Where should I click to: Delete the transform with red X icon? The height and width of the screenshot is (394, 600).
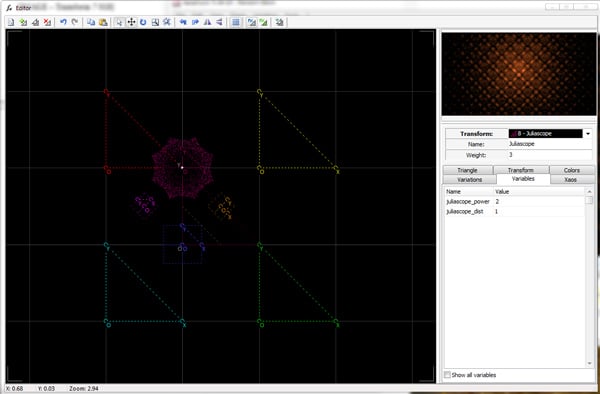click(47, 22)
